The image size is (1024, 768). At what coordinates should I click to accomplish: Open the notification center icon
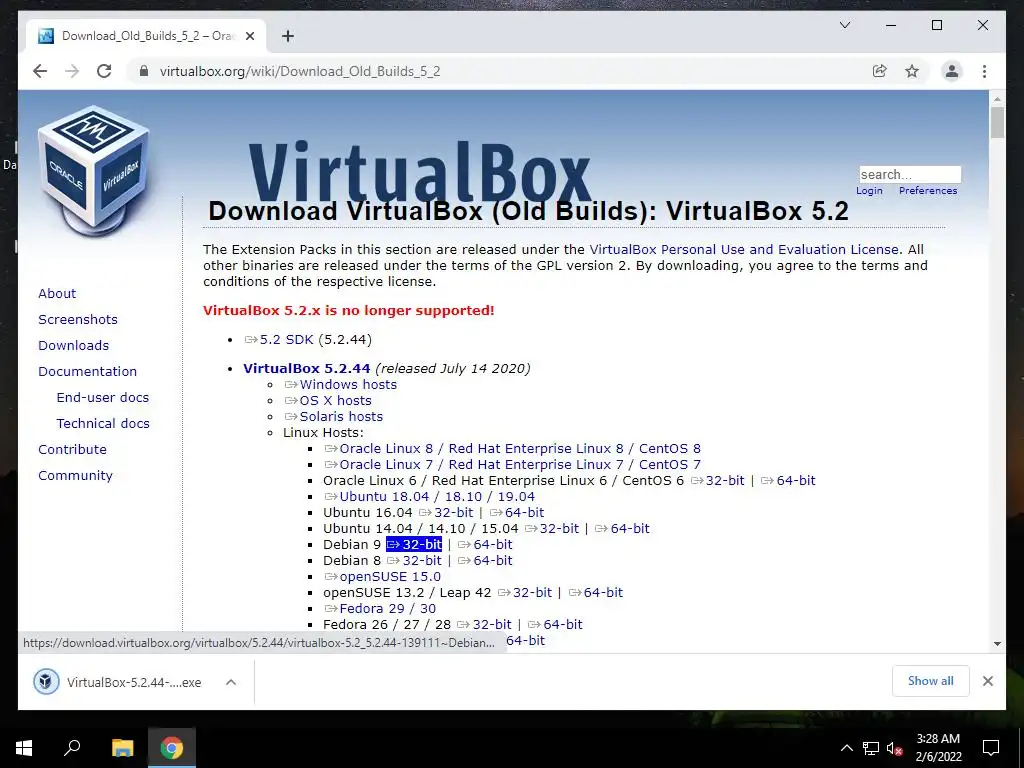pos(991,748)
